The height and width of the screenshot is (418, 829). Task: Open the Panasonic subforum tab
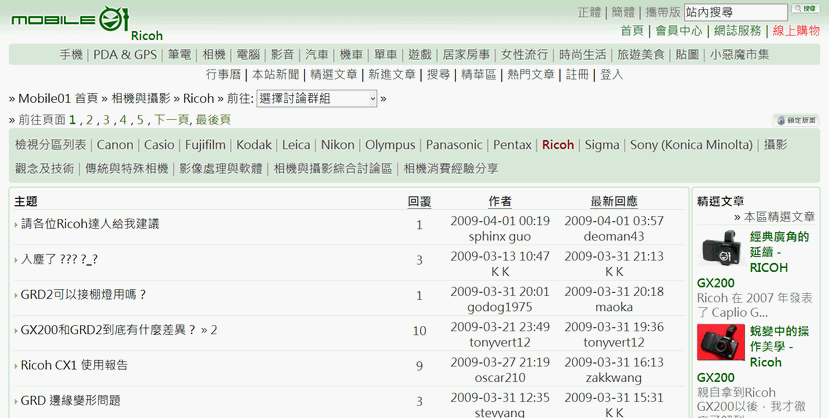click(454, 145)
